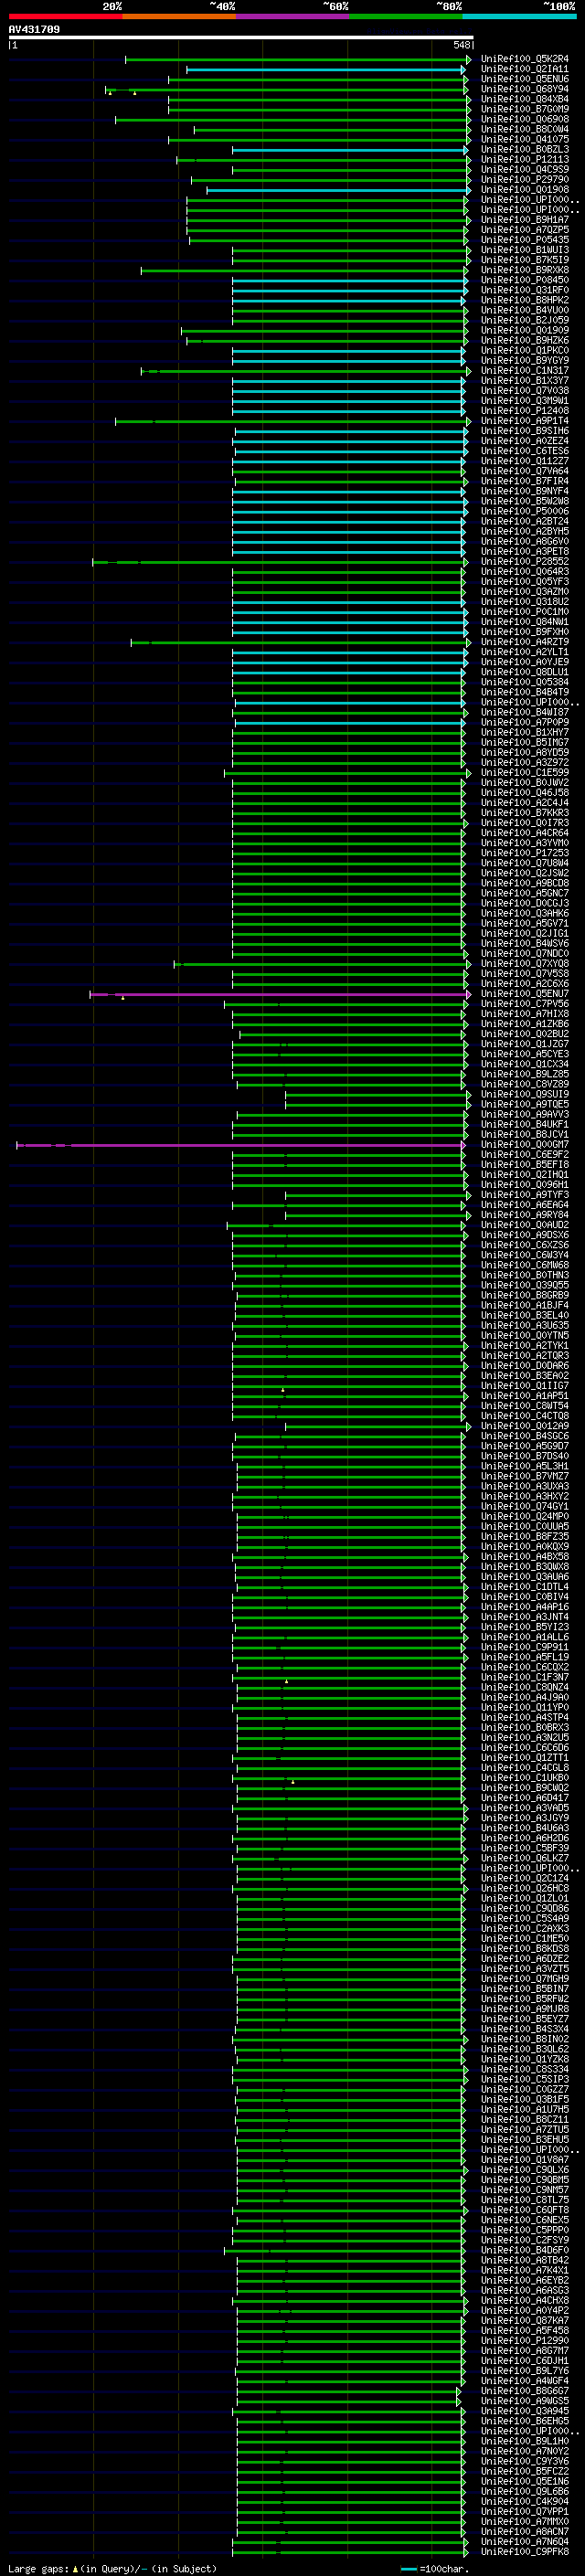Open the UniRef100_C7PV56 entry
The image size is (585, 2576).
pos(524,1004)
